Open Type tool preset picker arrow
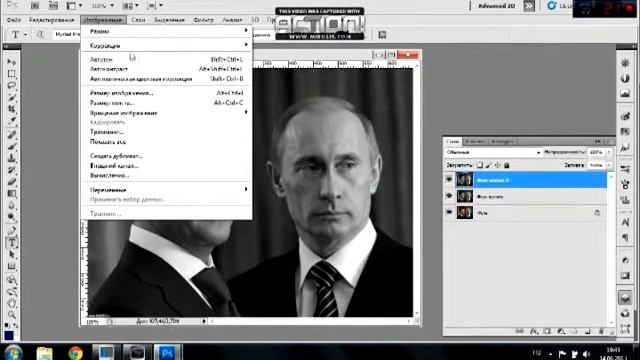This screenshot has width=640, height=360. [25, 35]
